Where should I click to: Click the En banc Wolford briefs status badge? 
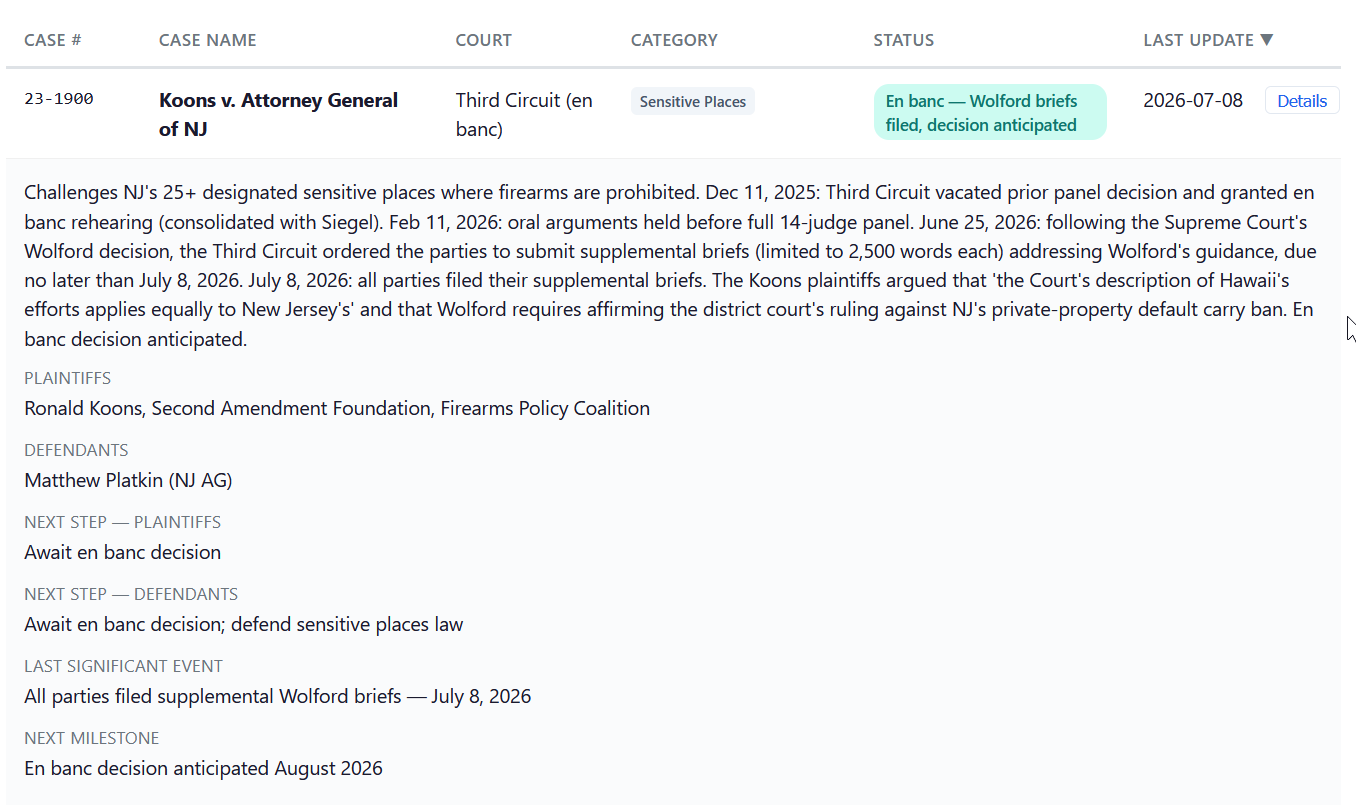(x=990, y=113)
